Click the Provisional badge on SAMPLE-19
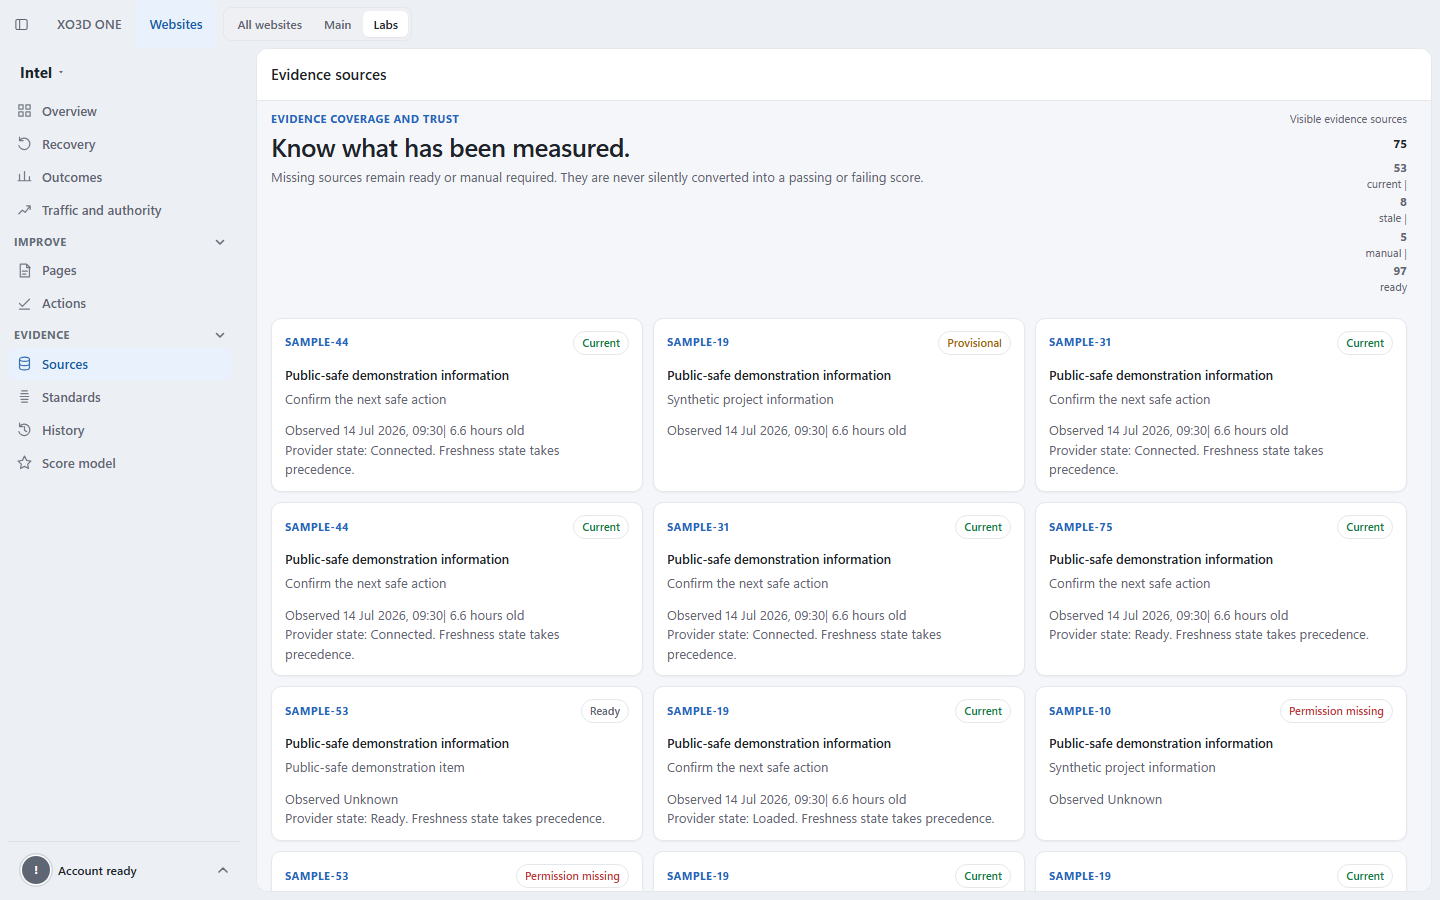 point(974,343)
